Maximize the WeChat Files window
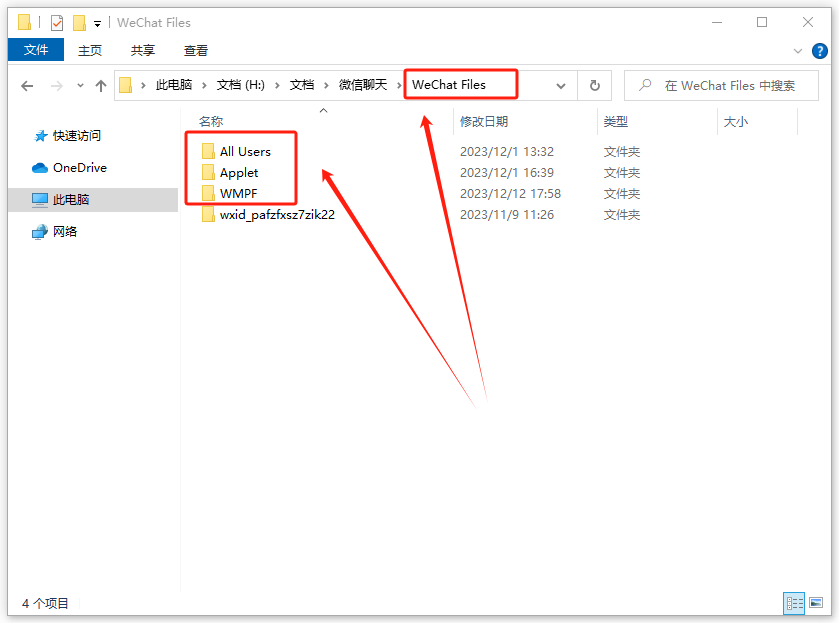The height and width of the screenshot is (623, 839). click(x=762, y=22)
